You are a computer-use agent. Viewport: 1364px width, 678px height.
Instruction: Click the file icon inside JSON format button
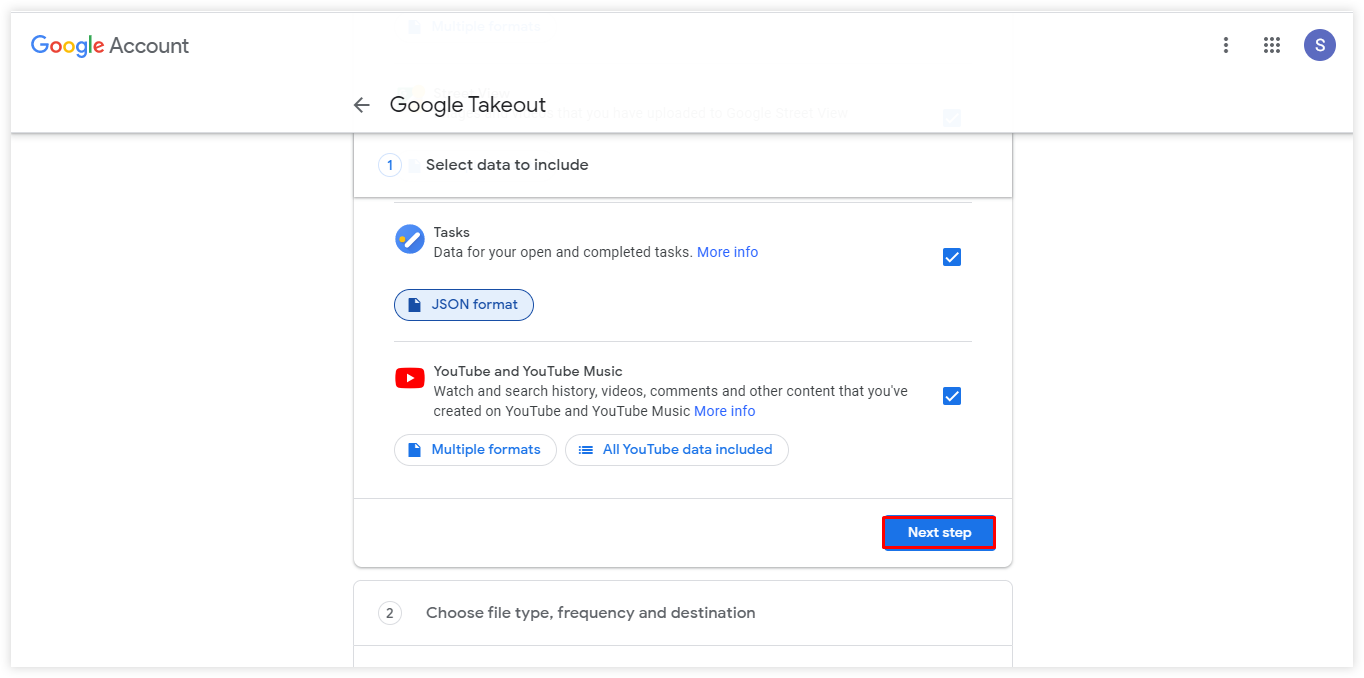(413, 304)
